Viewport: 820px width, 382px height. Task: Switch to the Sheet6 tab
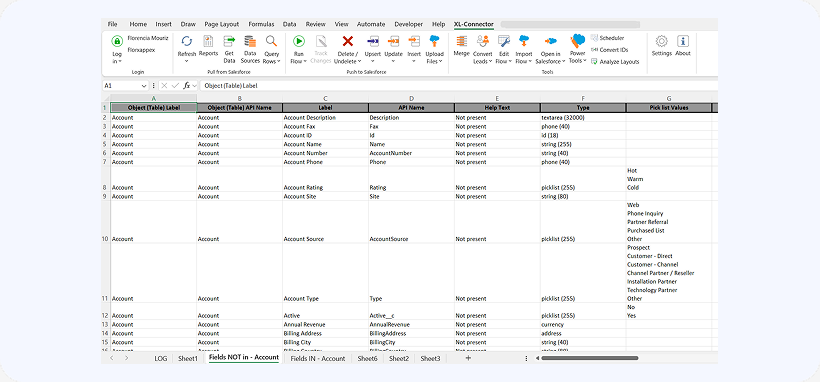tap(367, 358)
